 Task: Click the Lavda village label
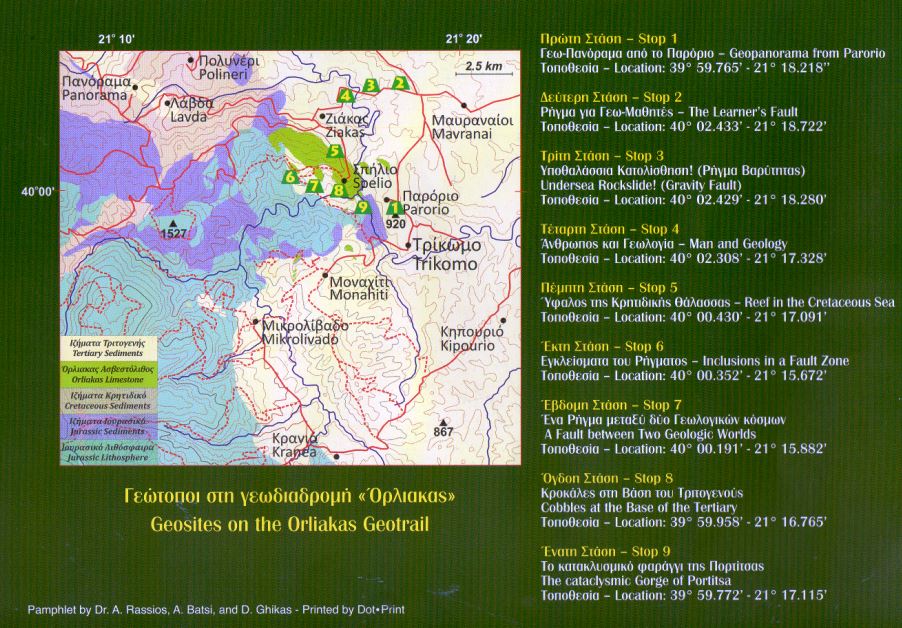coord(192,110)
